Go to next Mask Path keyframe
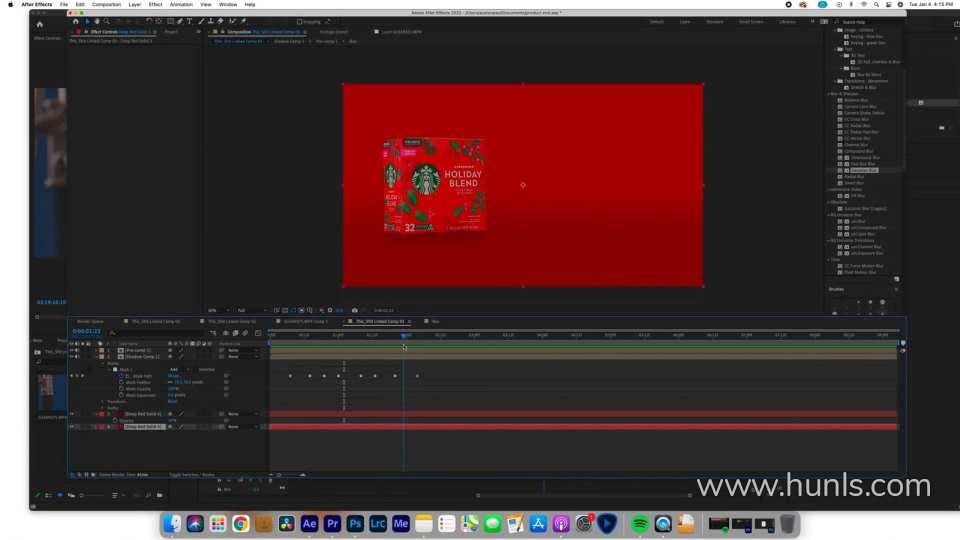Screen dimensions: 960x540 pyautogui.click(x=83, y=376)
